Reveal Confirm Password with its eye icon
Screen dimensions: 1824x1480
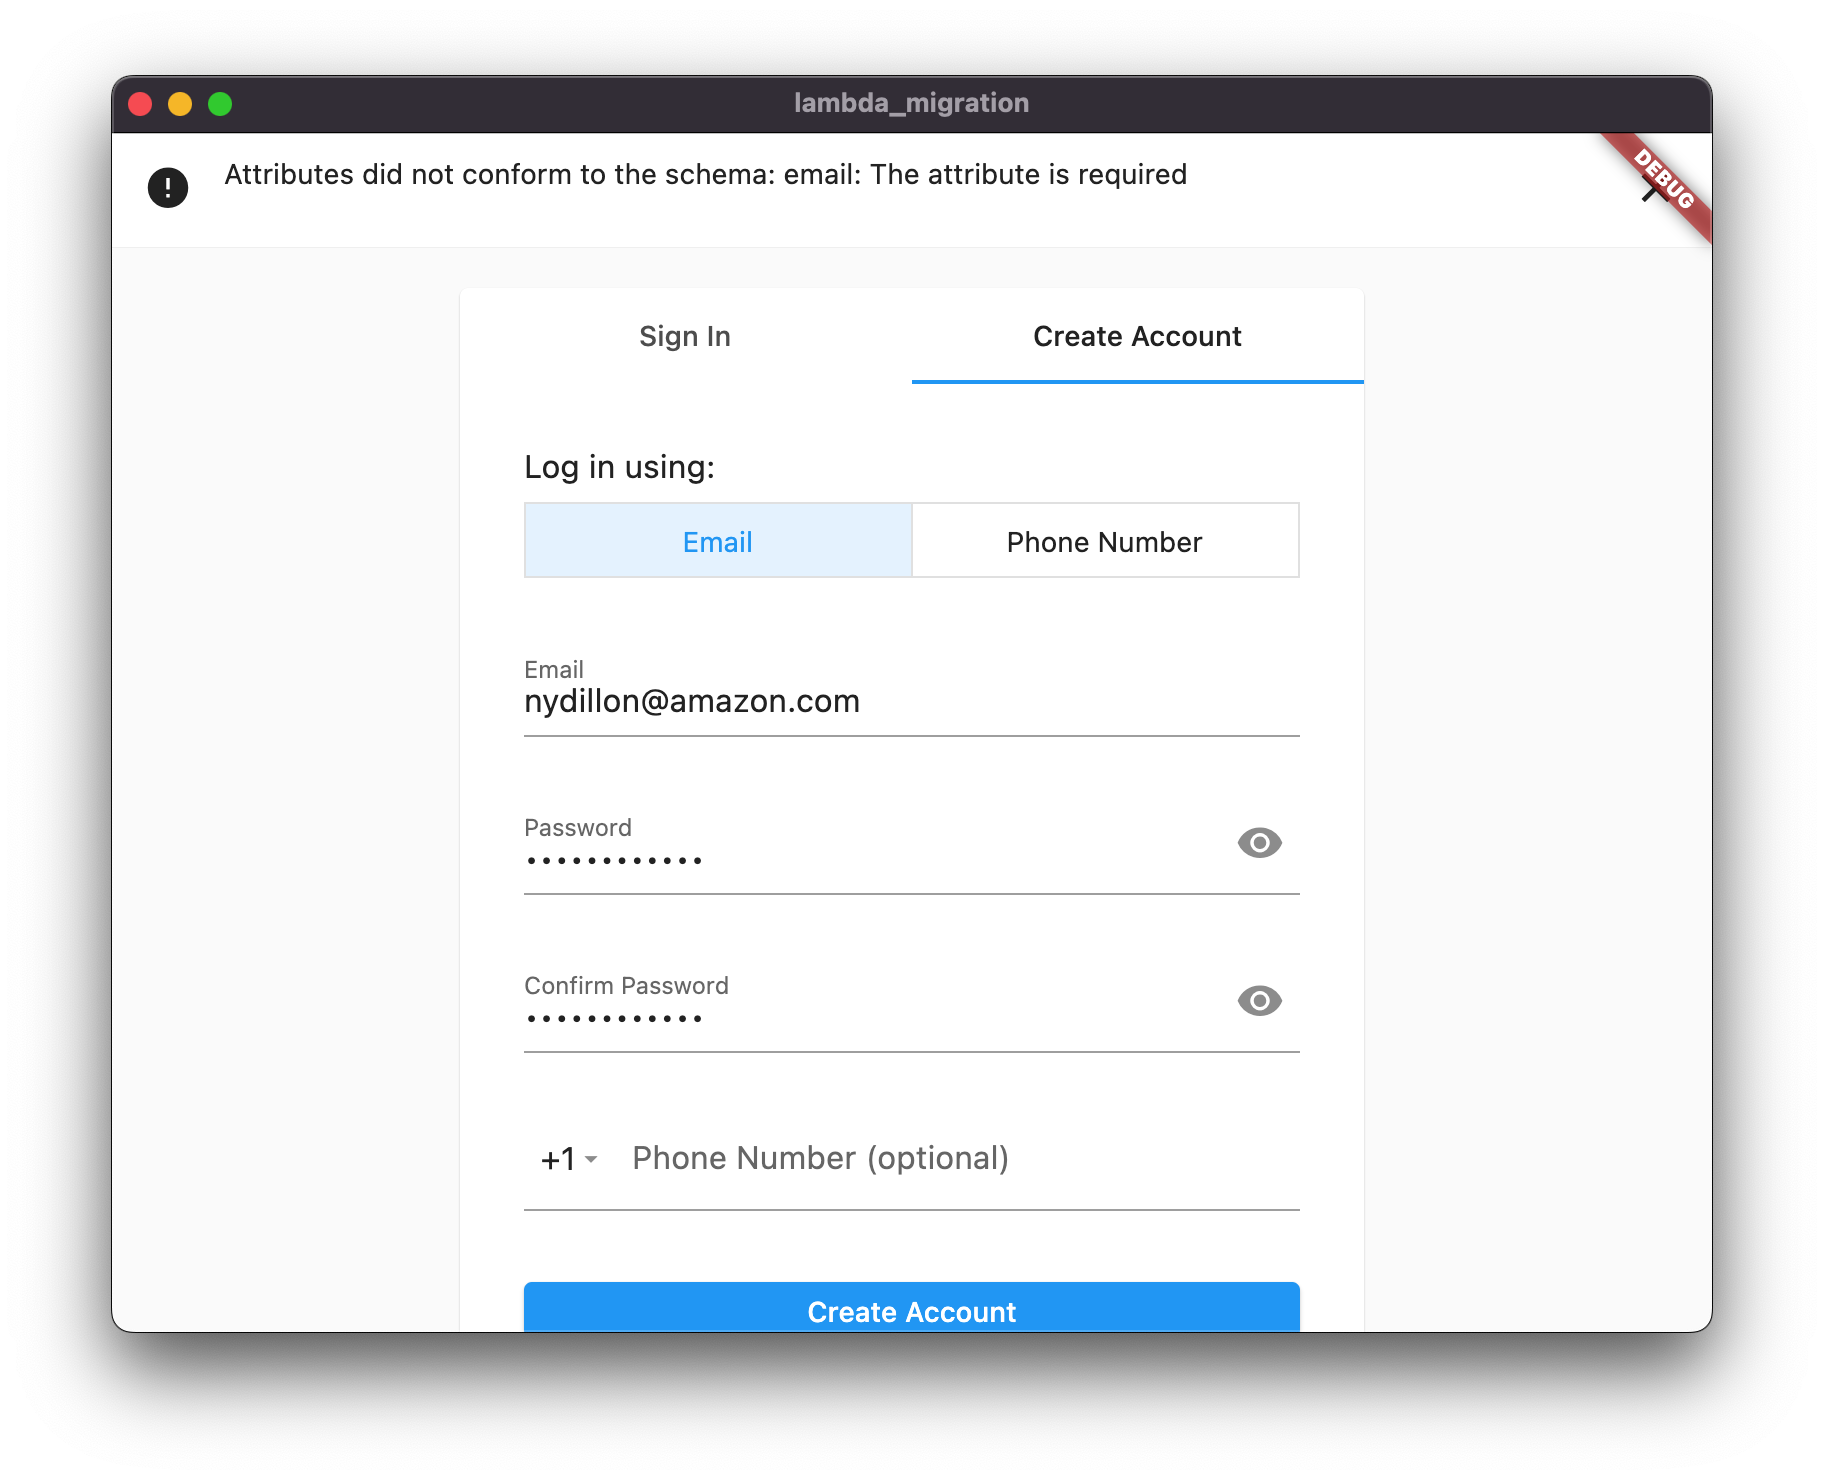pos(1259,1001)
